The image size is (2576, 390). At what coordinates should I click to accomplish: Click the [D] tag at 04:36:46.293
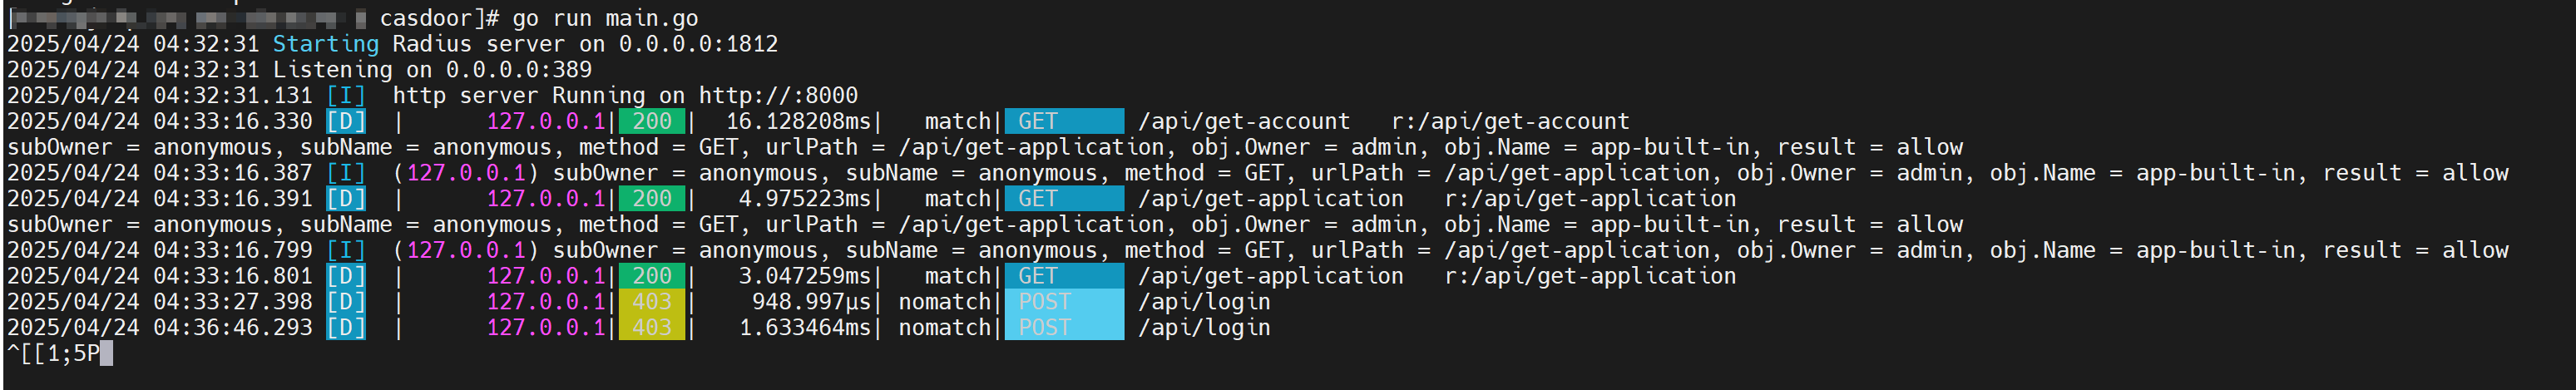346,328
